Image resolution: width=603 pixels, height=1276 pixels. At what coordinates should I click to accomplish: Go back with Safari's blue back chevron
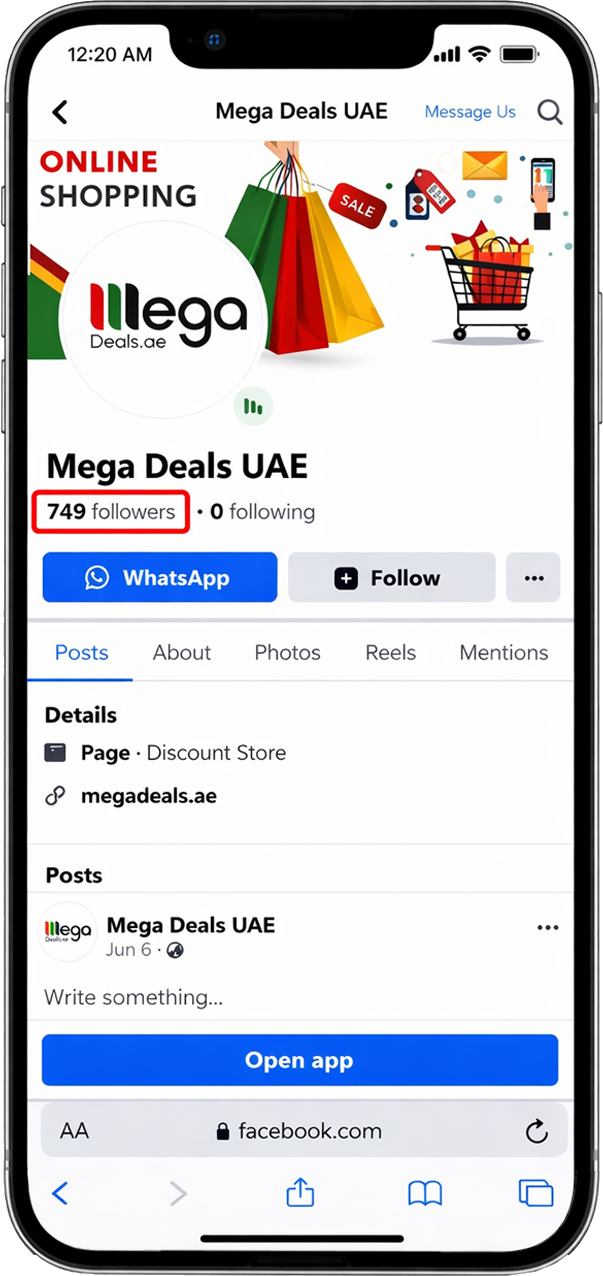(60, 1193)
